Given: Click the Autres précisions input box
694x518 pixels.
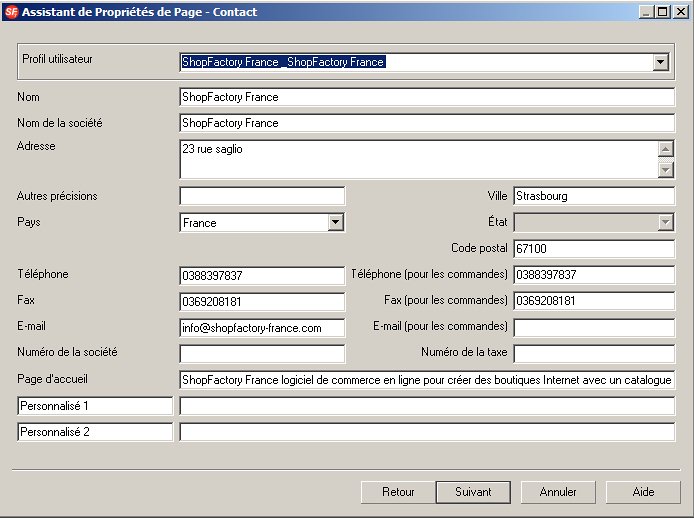Looking at the screenshot, I should pyautogui.click(x=262, y=196).
